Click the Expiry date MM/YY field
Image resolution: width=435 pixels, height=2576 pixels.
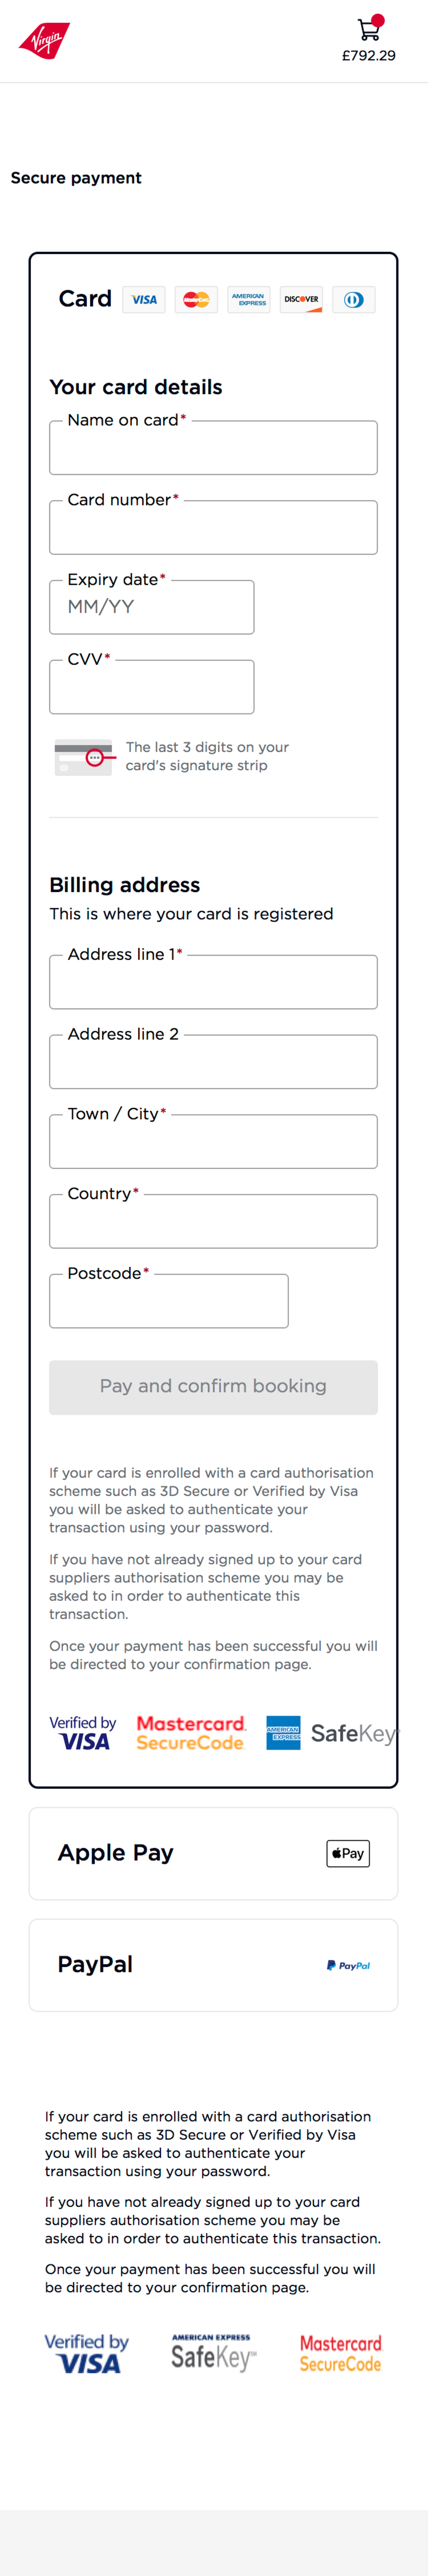click(151, 607)
